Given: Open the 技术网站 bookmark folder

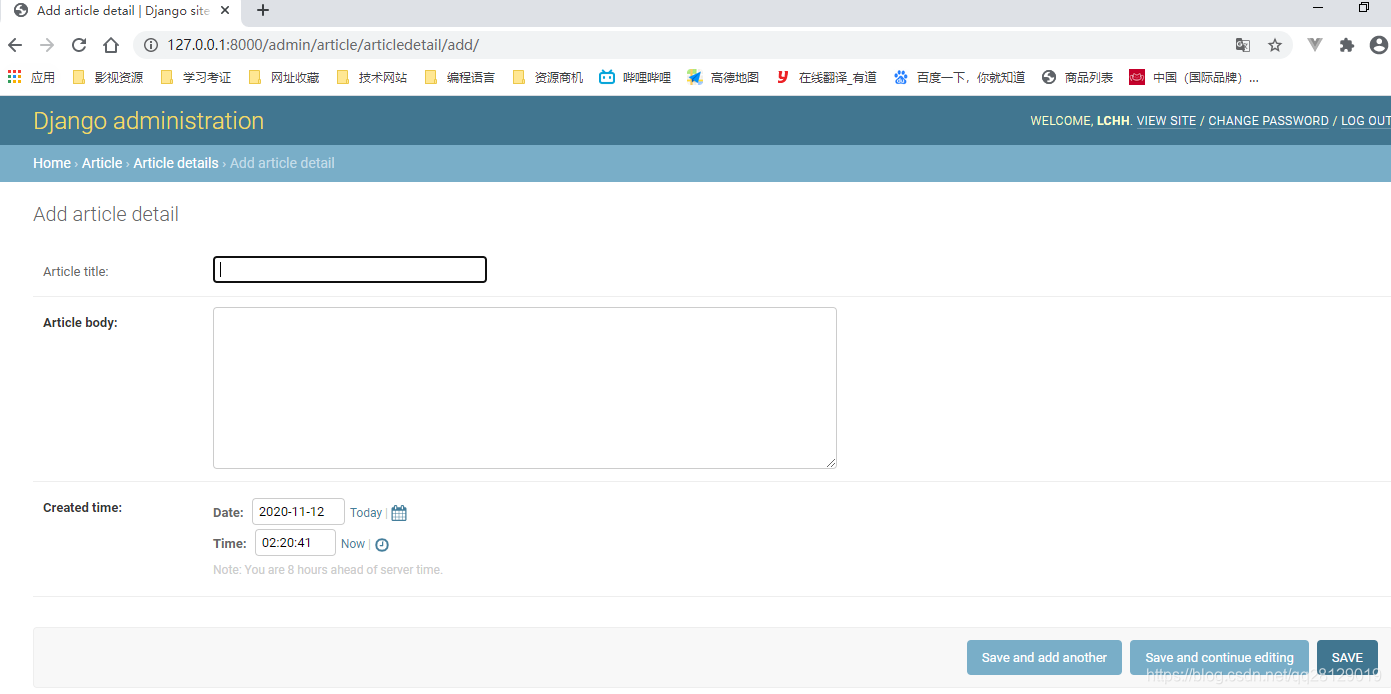Looking at the screenshot, I should [x=372, y=77].
